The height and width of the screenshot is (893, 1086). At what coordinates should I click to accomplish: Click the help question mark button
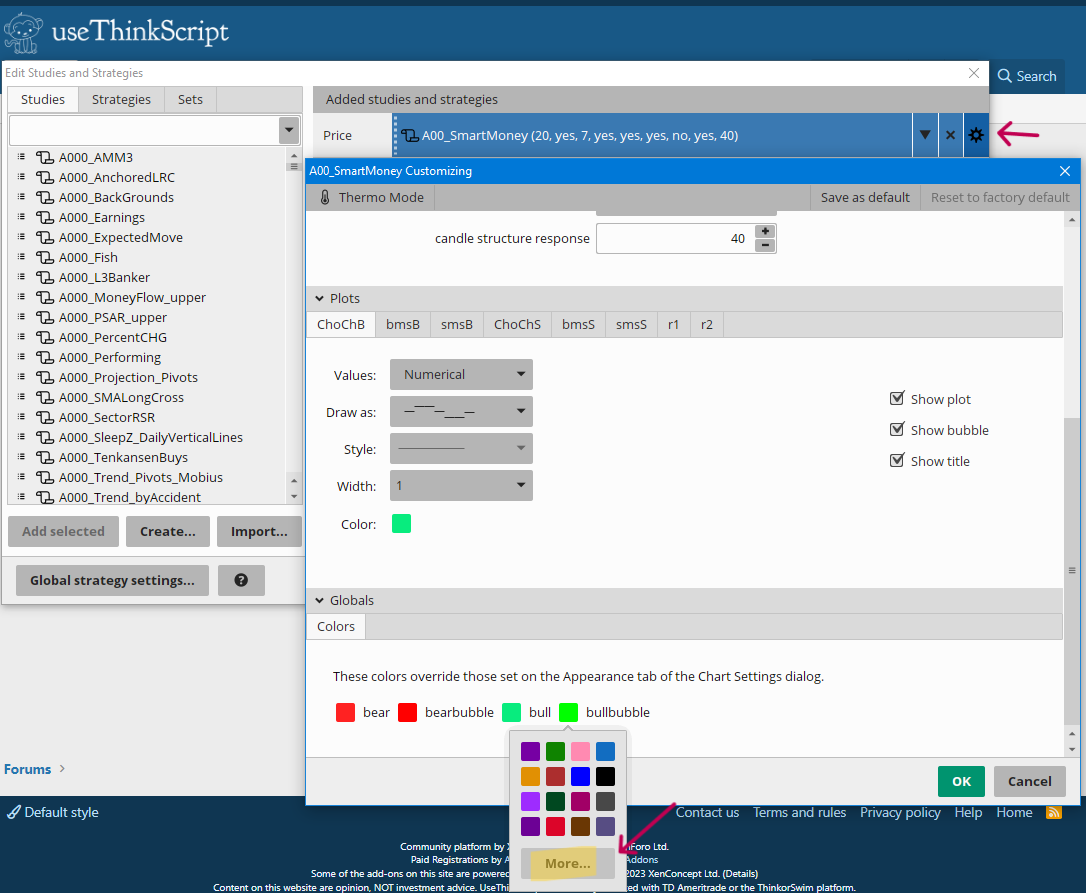click(241, 581)
